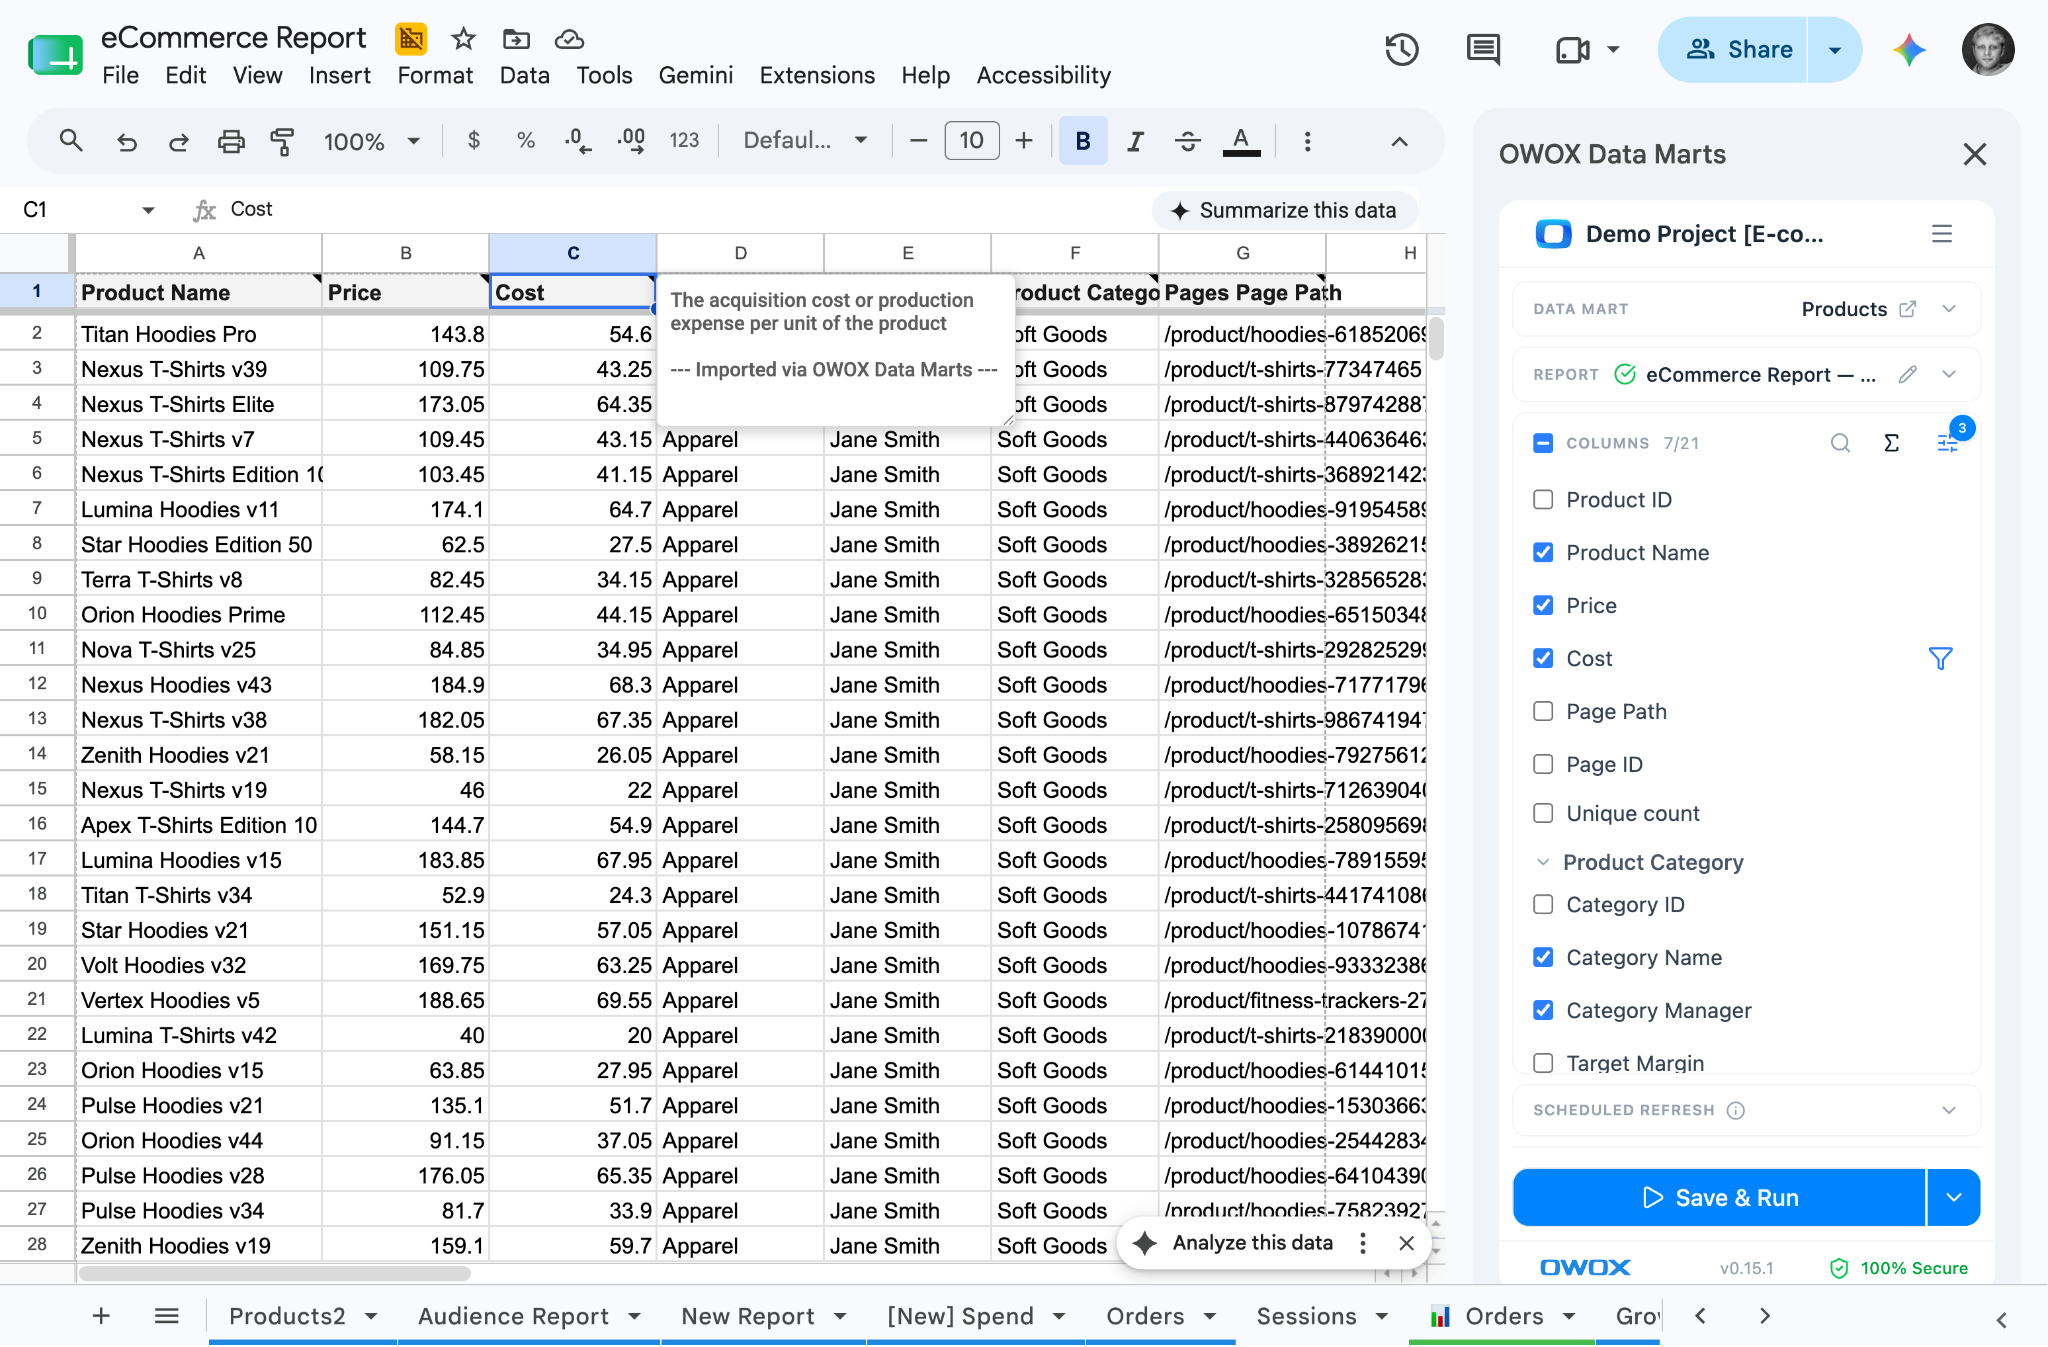Viewport: 2048px width, 1347px height.
Task: Switch to Sessions sheet tab
Action: coord(1307,1316)
